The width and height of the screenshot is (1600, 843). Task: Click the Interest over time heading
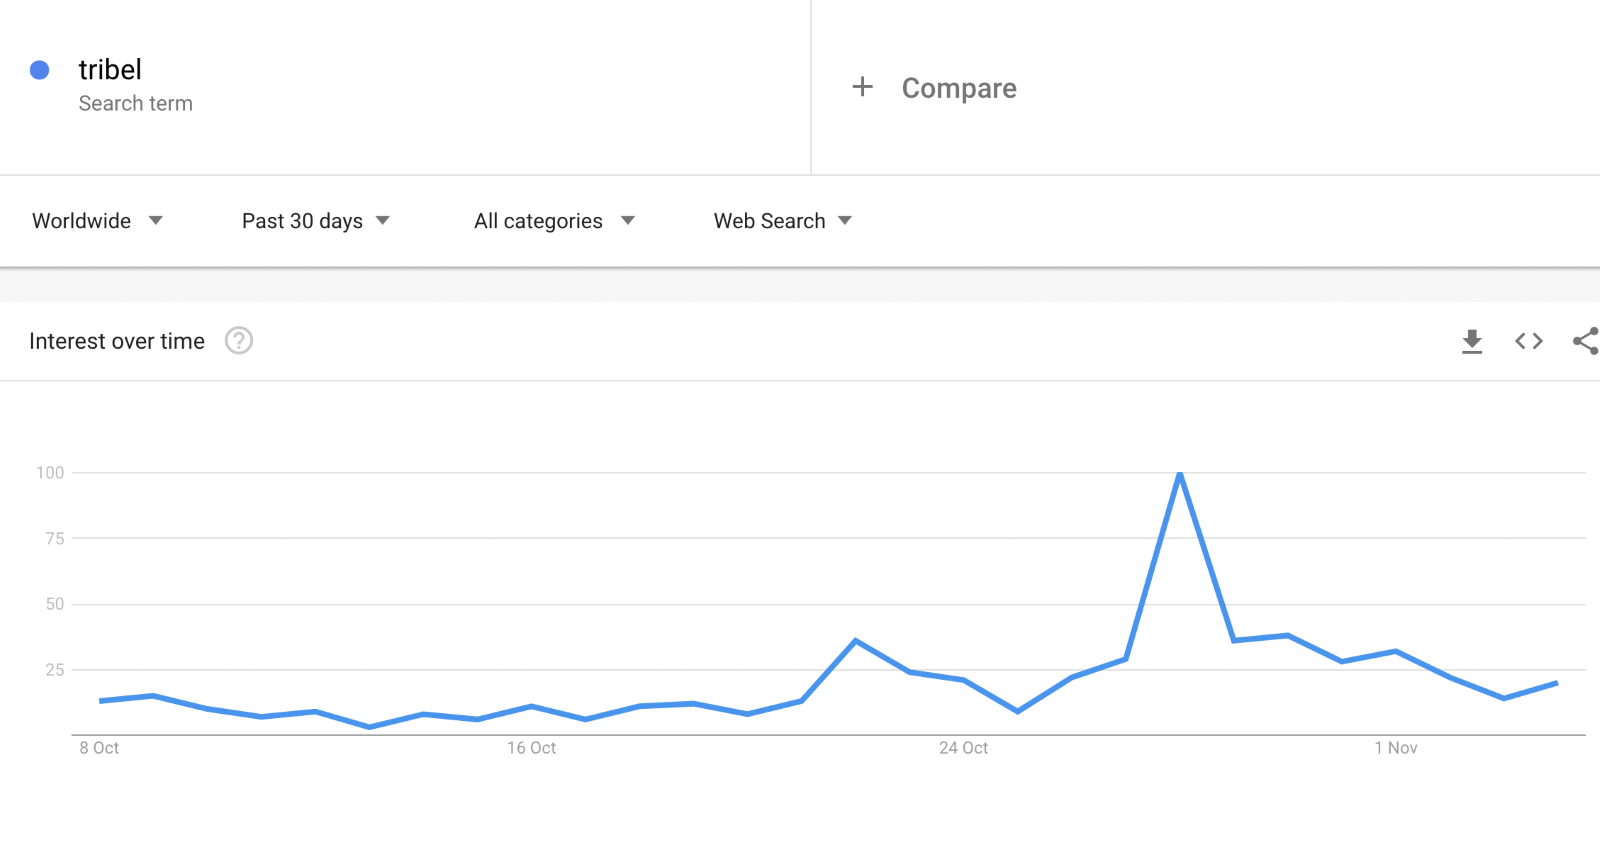(117, 341)
